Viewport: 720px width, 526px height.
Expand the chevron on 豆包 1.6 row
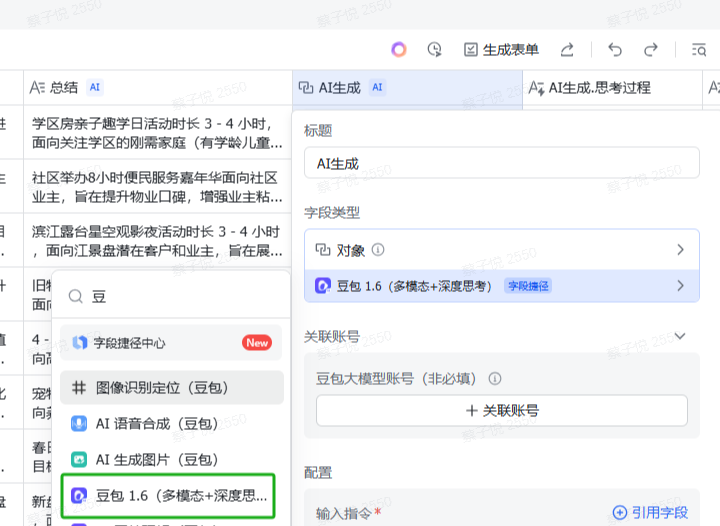click(681, 285)
